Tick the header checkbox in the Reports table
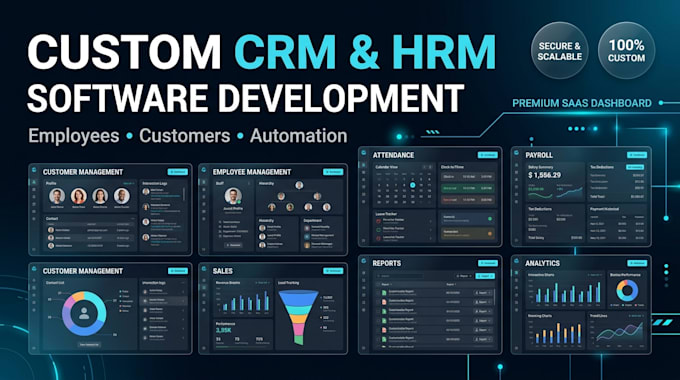Image resolution: width=680 pixels, height=380 pixels. click(x=378, y=284)
